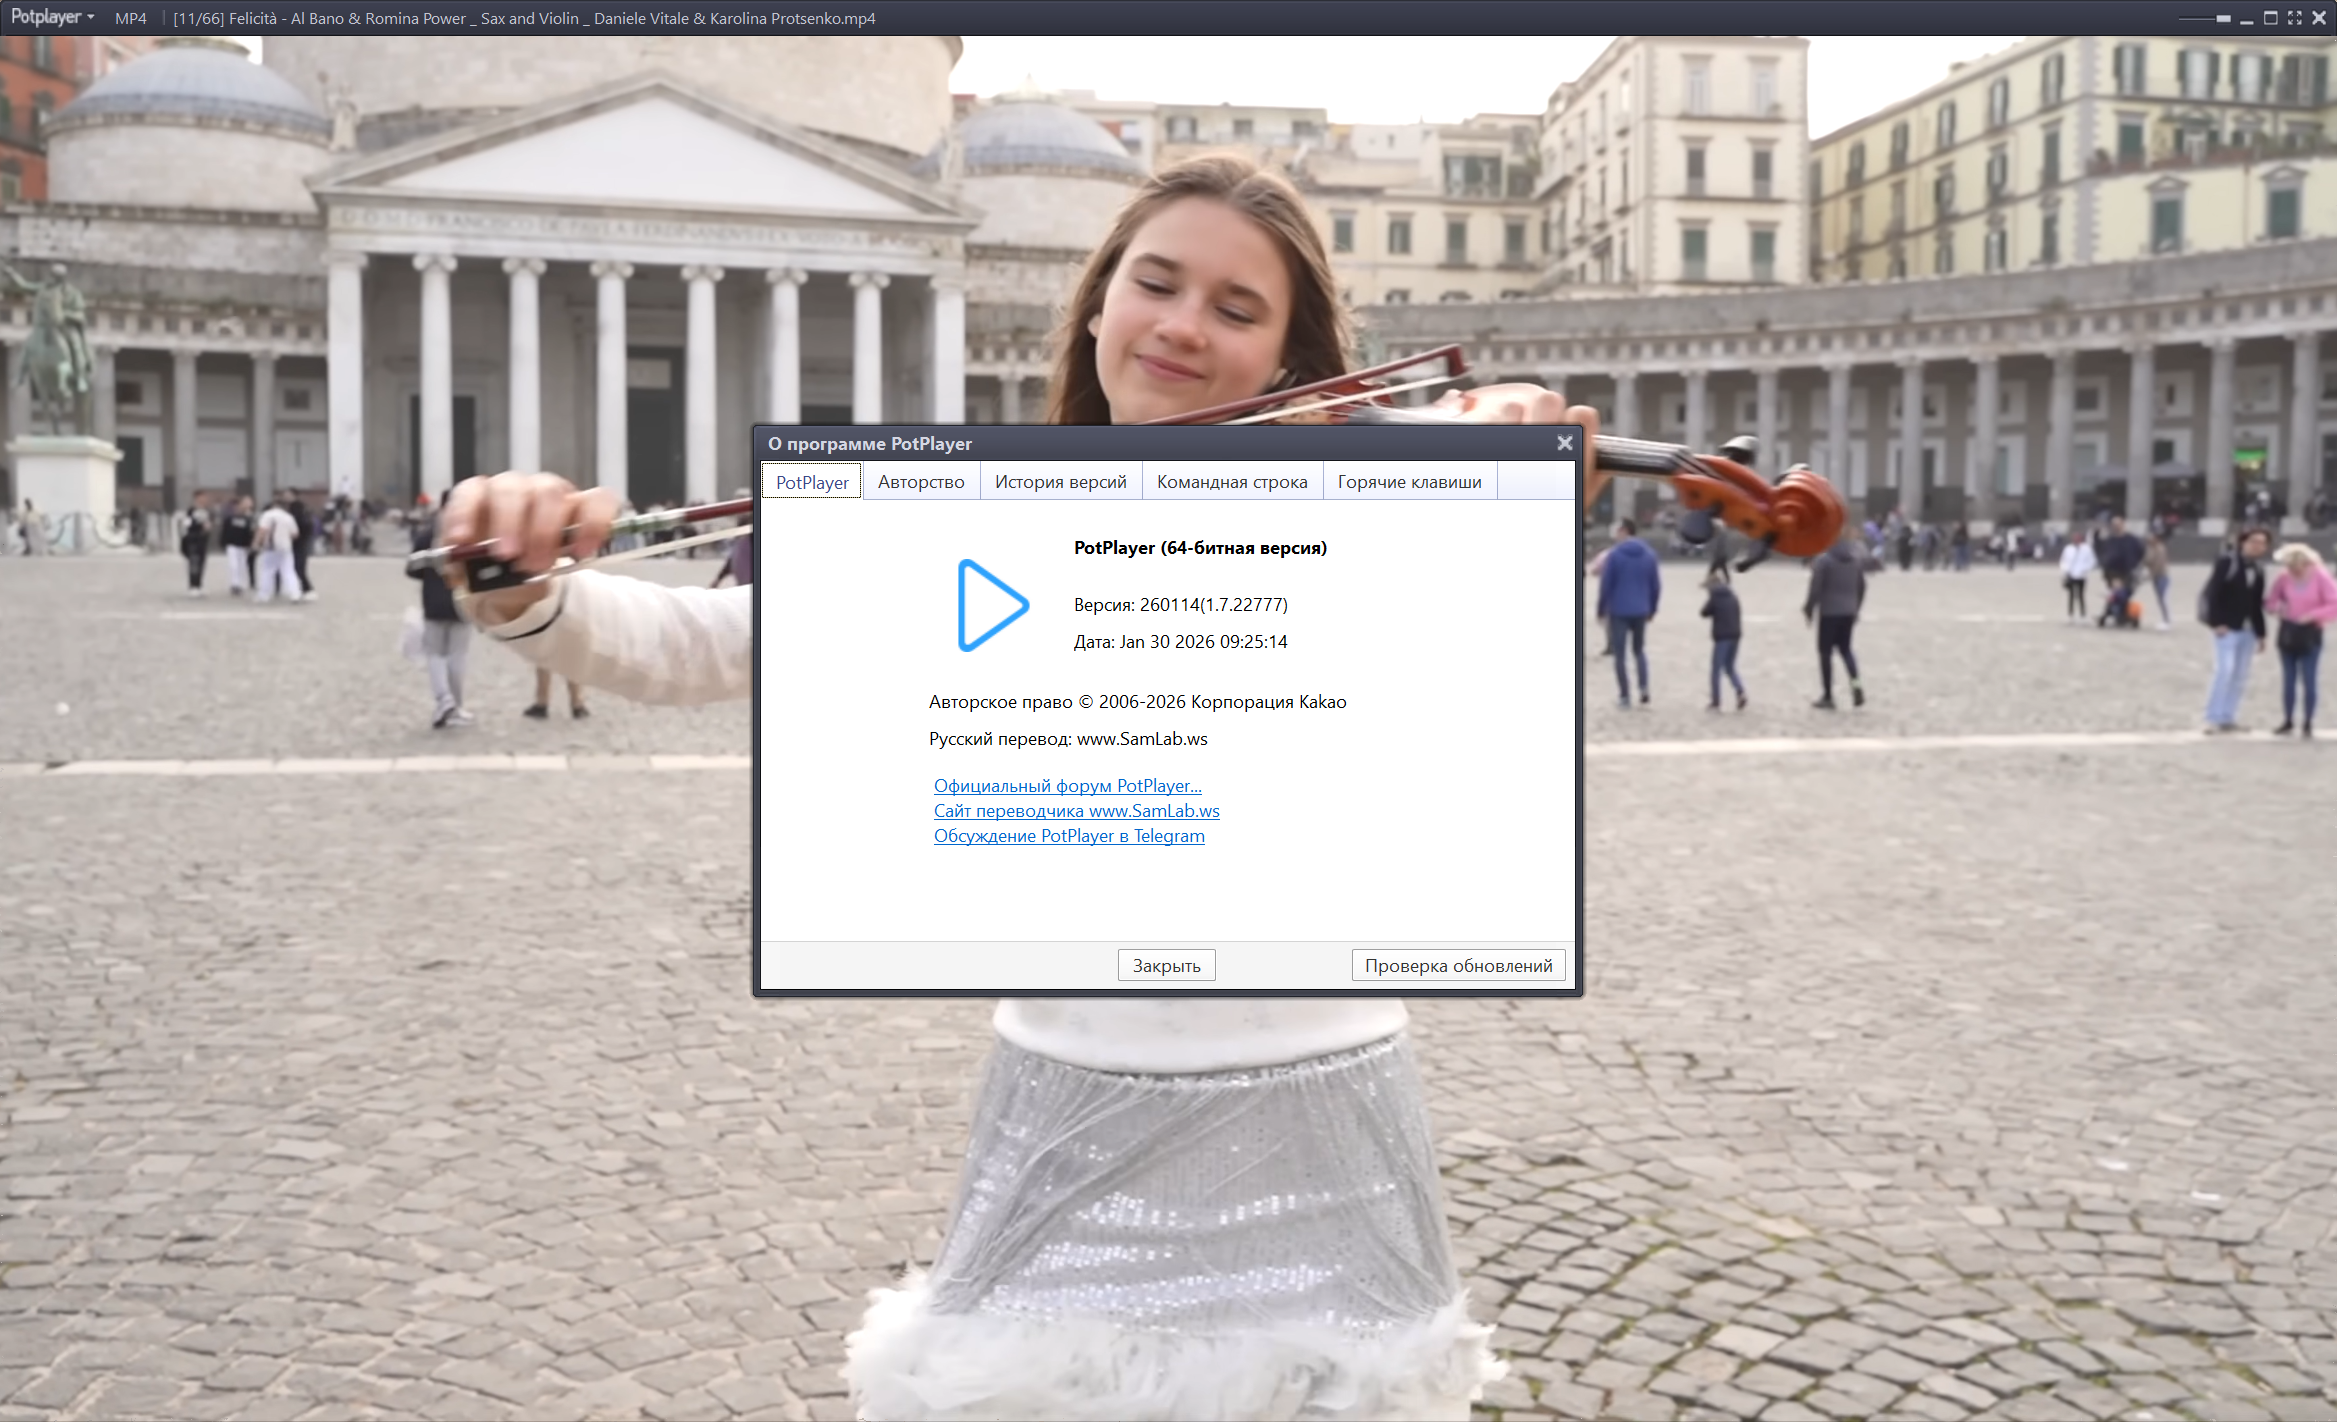Click the playlist filename title in the title bar

point(523,18)
